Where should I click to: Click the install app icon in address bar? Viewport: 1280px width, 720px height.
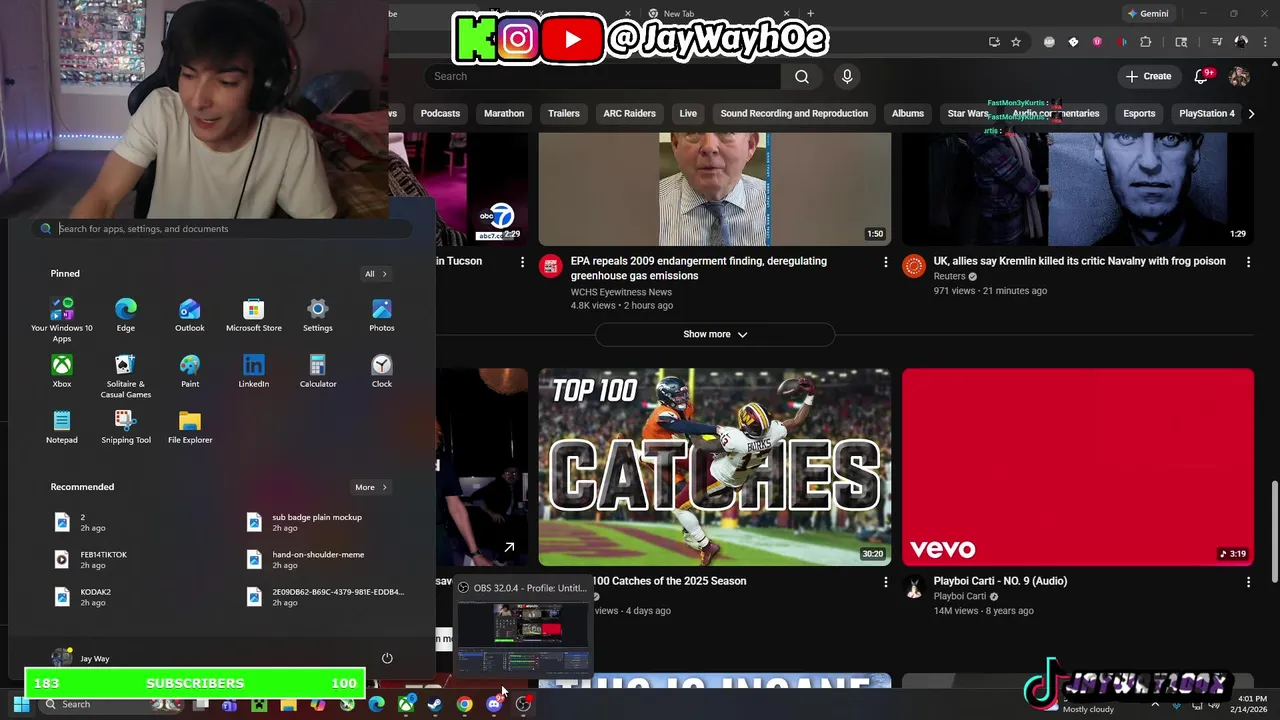pyautogui.click(x=994, y=42)
